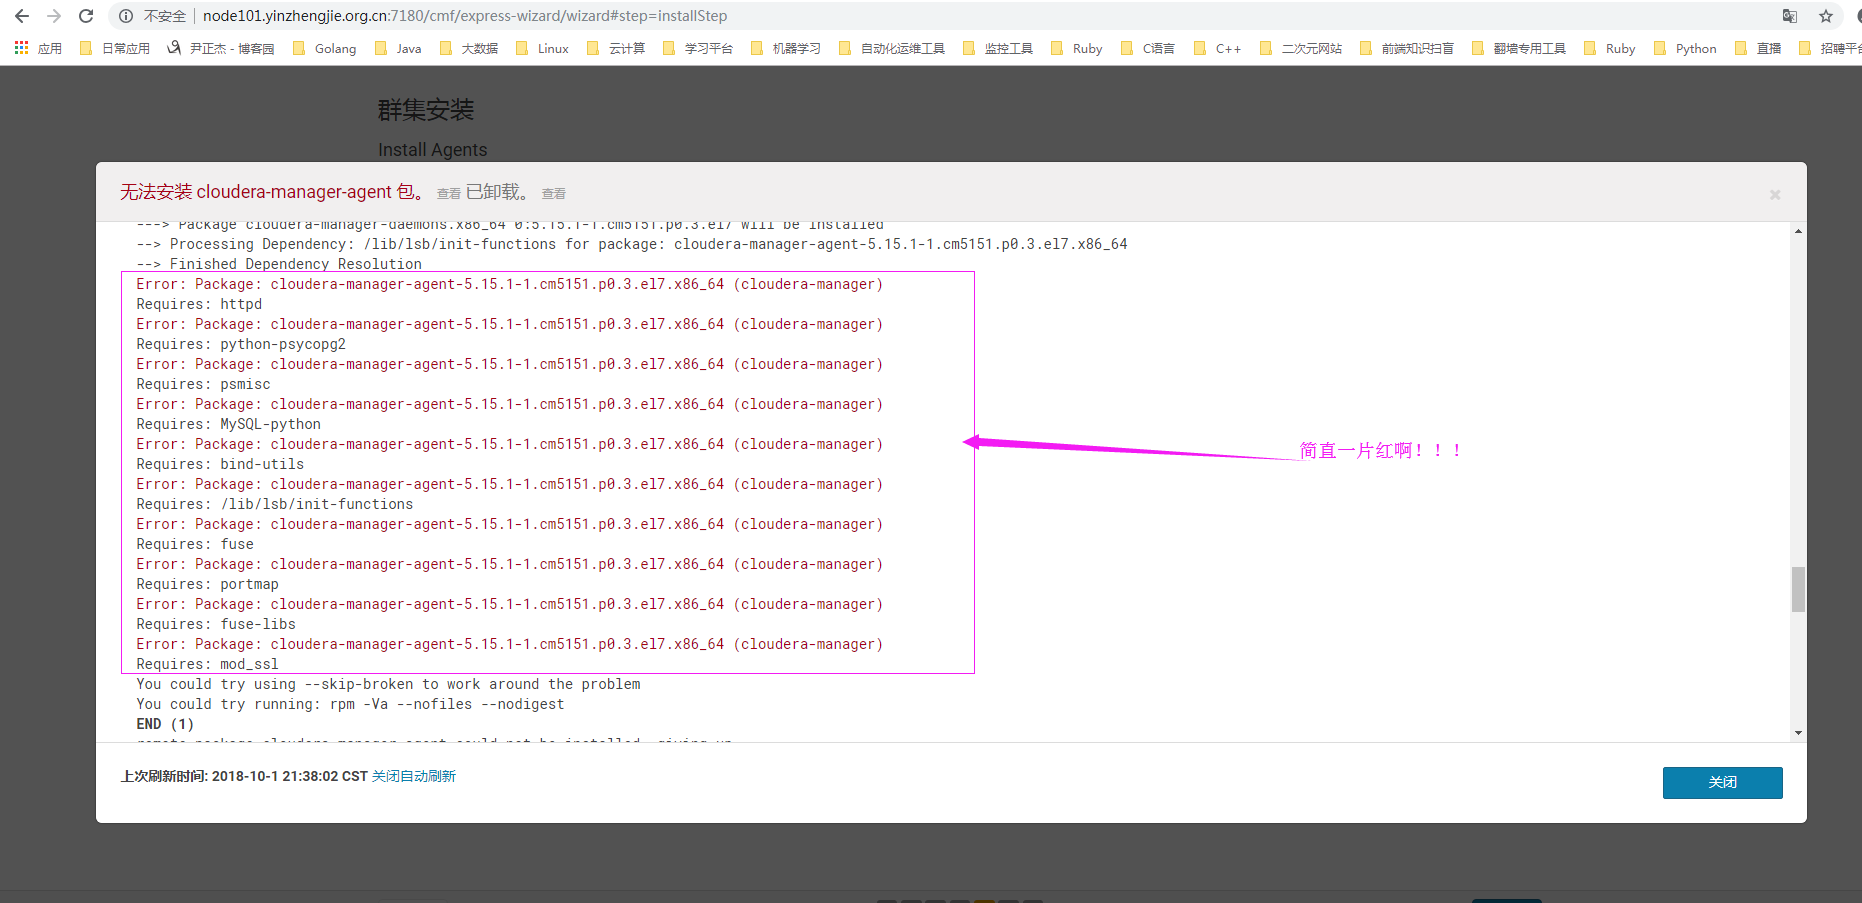Click first 查看 link after agent error
The height and width of the screenshot is (903, 1862).
click(449, 194)
